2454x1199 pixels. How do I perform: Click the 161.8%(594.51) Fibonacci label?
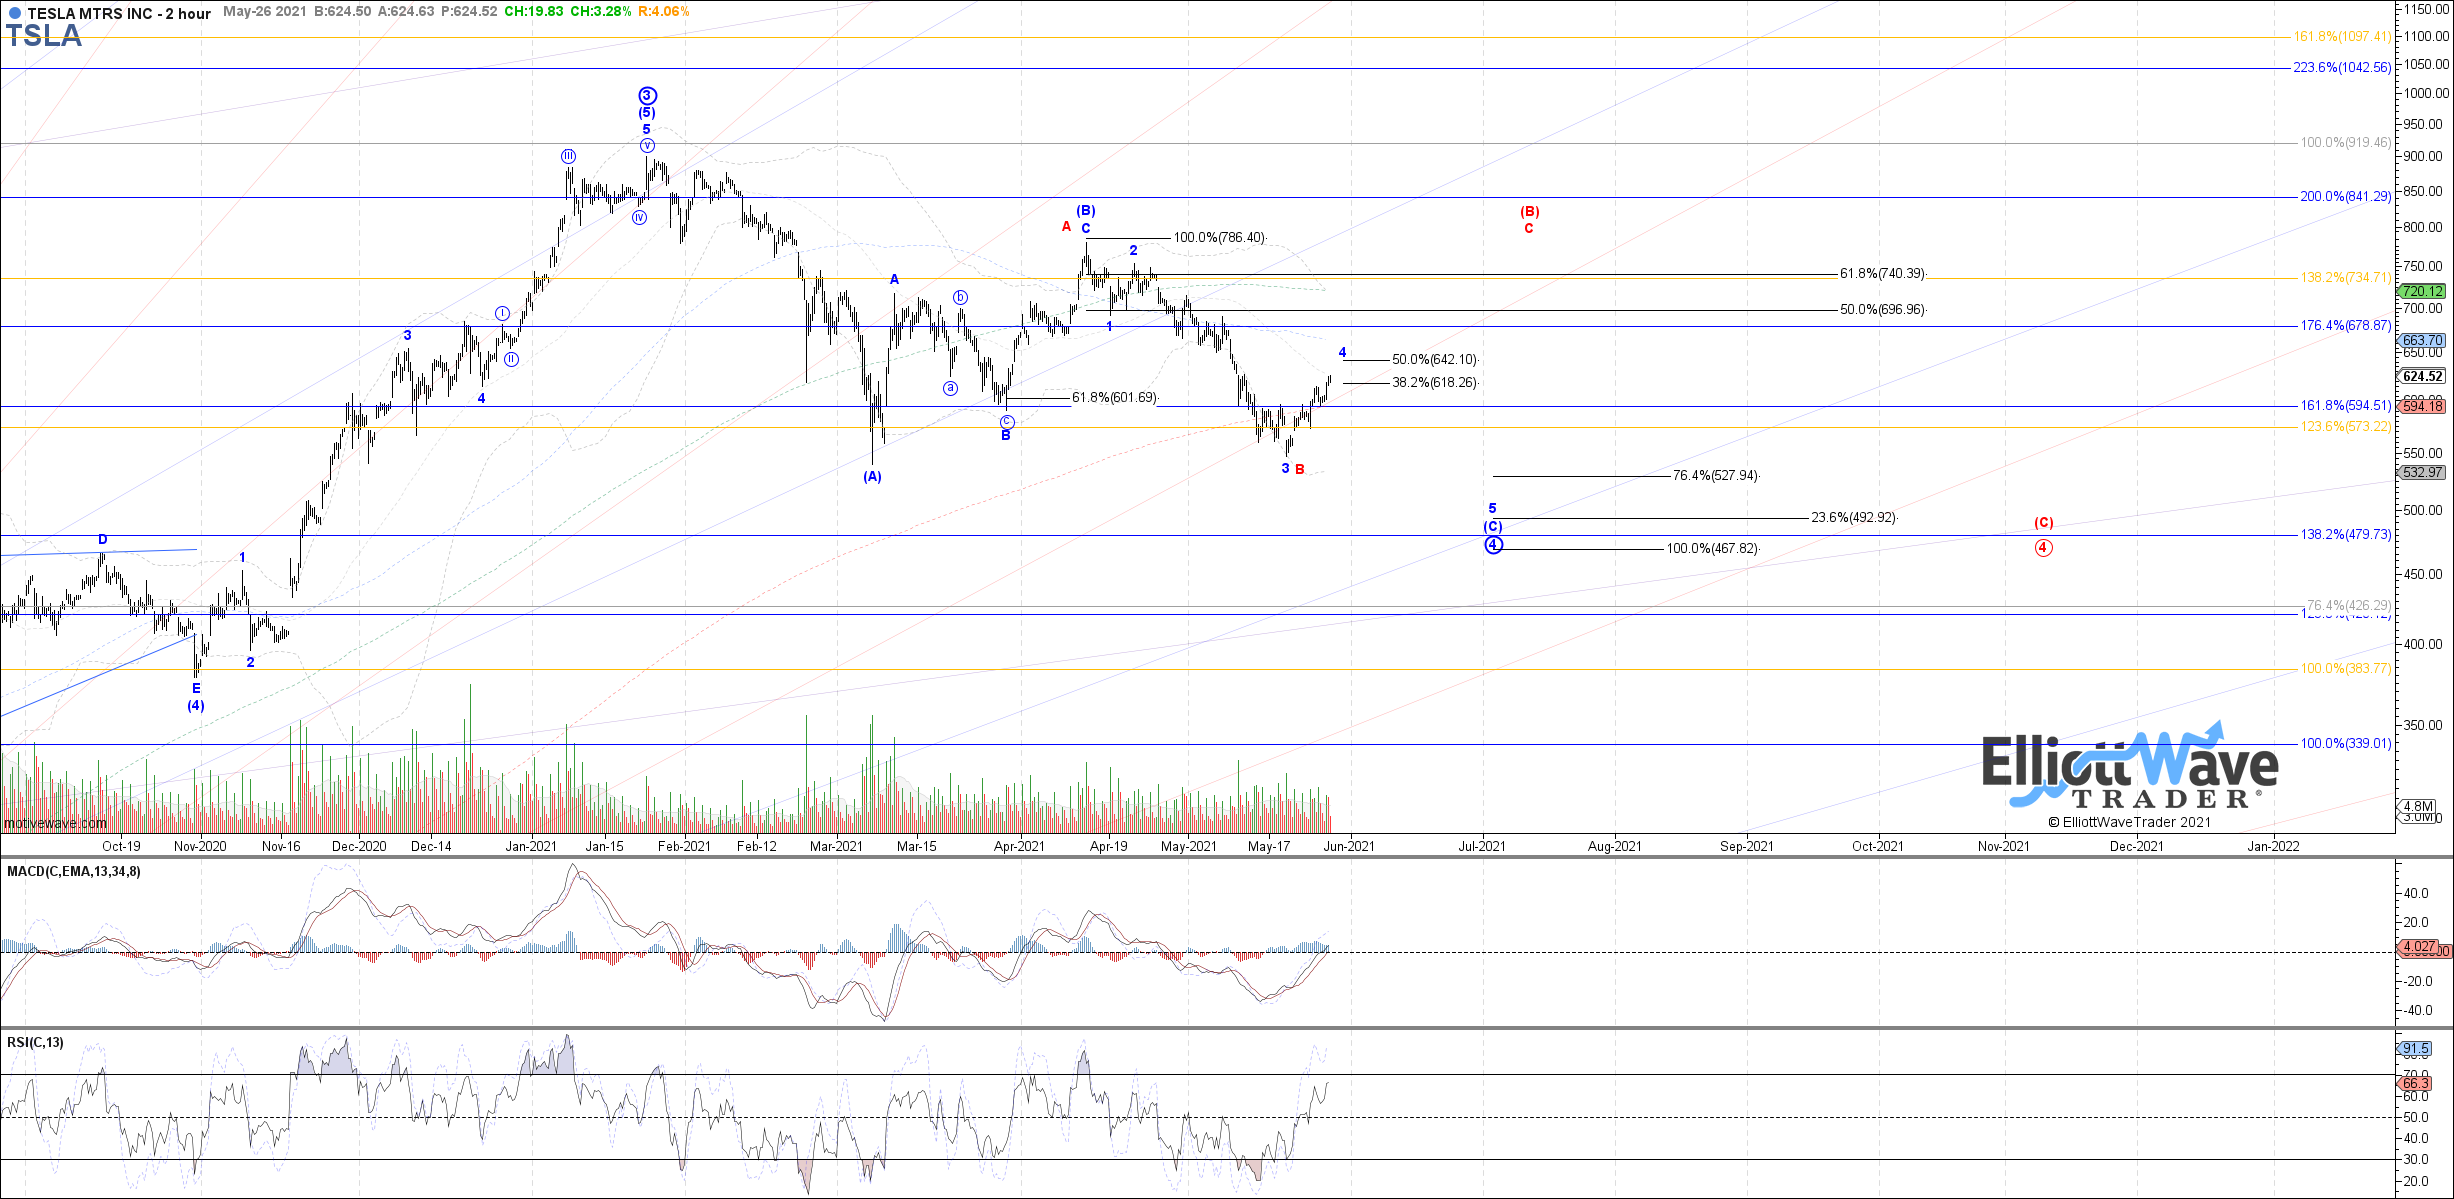coord(2346,406)
